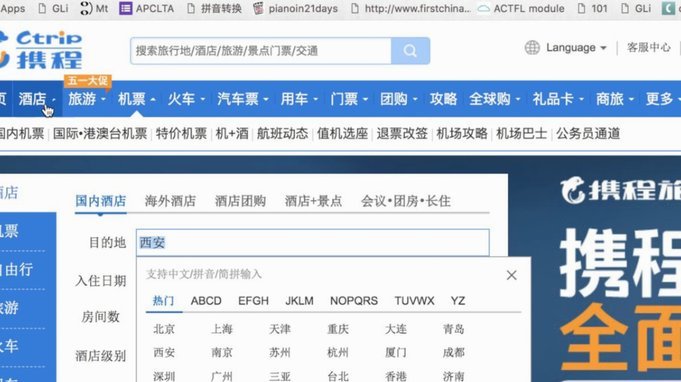
Task: Open the APCLTA bookmark
Action: pyautogui.click(x=146, y=8)
